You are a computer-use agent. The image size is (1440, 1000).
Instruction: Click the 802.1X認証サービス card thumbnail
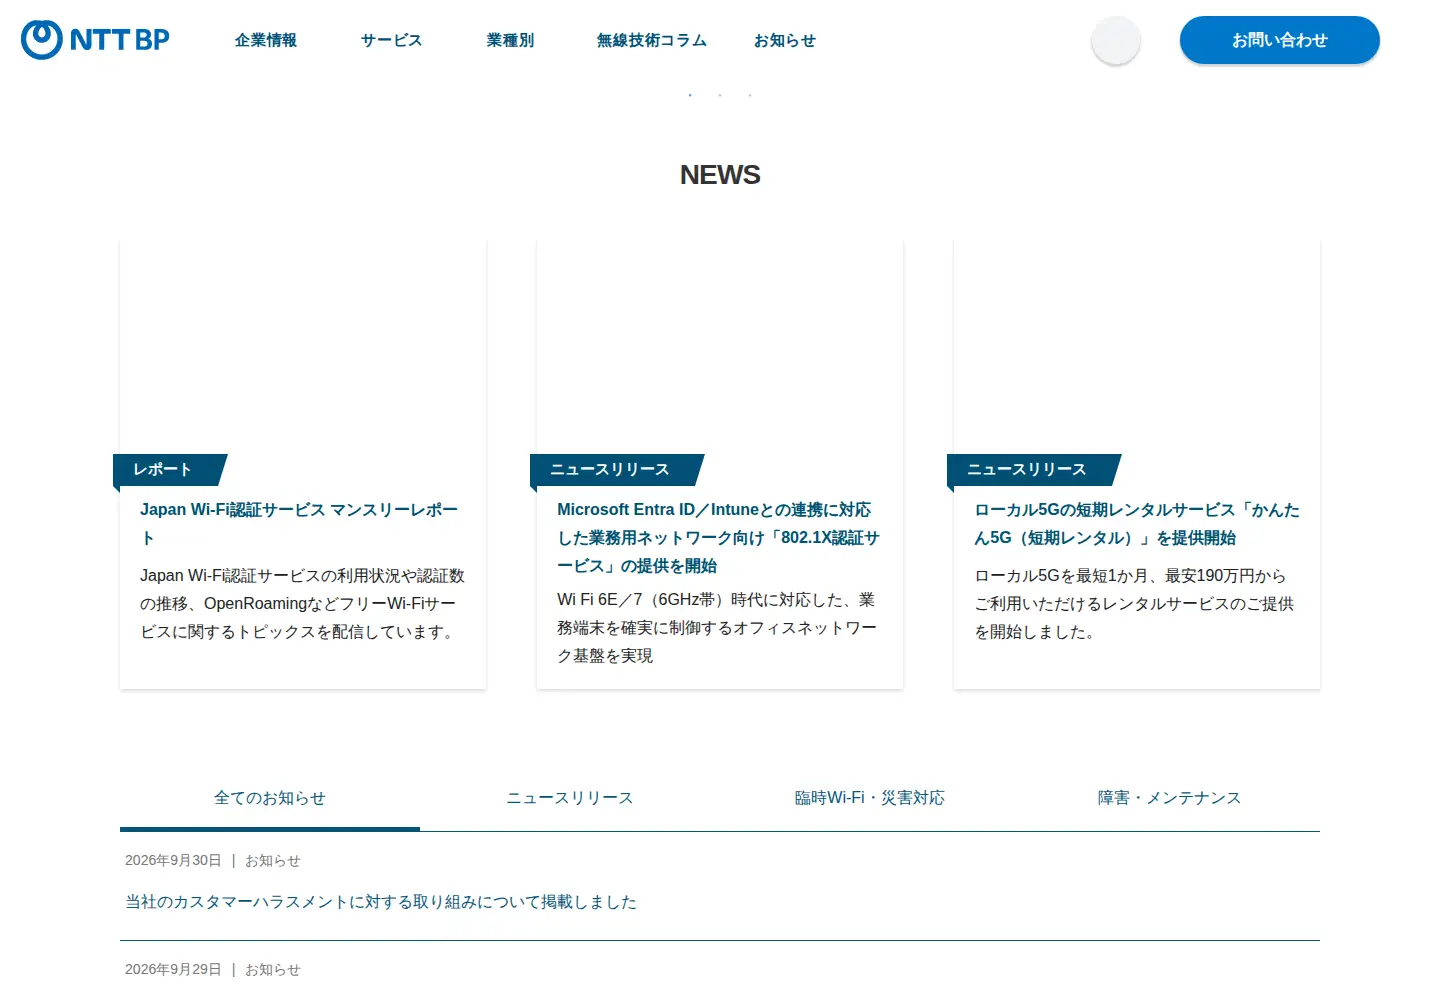tap(720, 346)
